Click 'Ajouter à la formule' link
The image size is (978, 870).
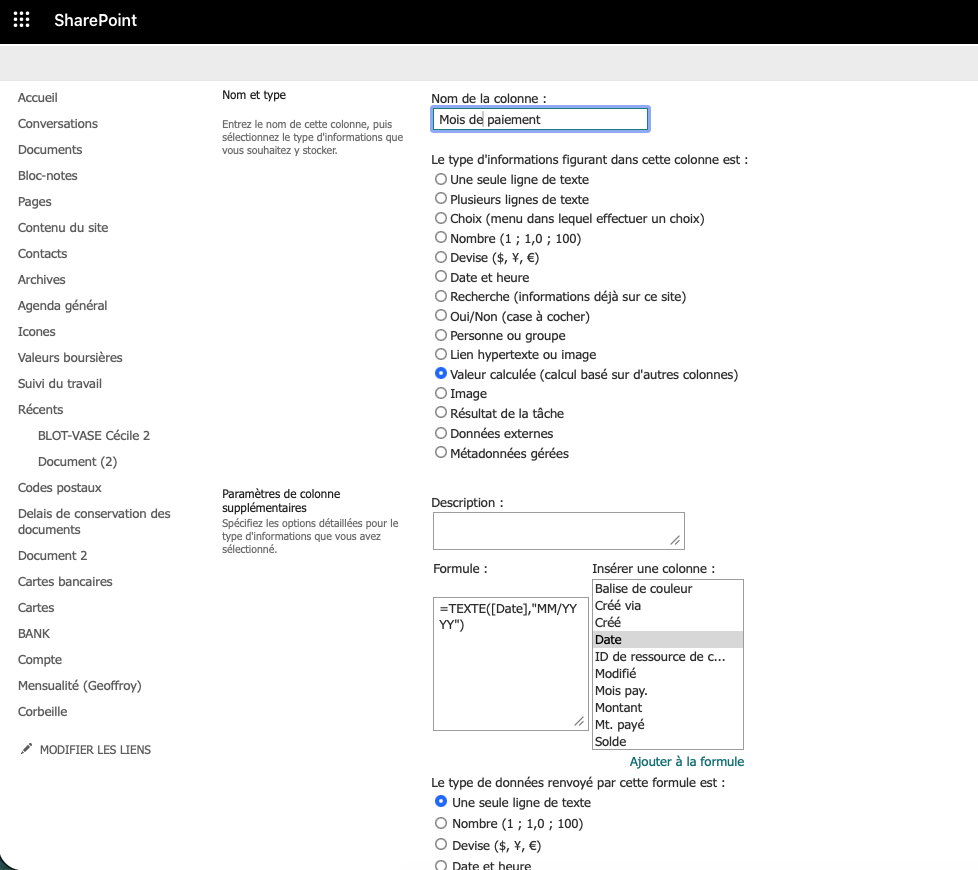tap(687, 761)
